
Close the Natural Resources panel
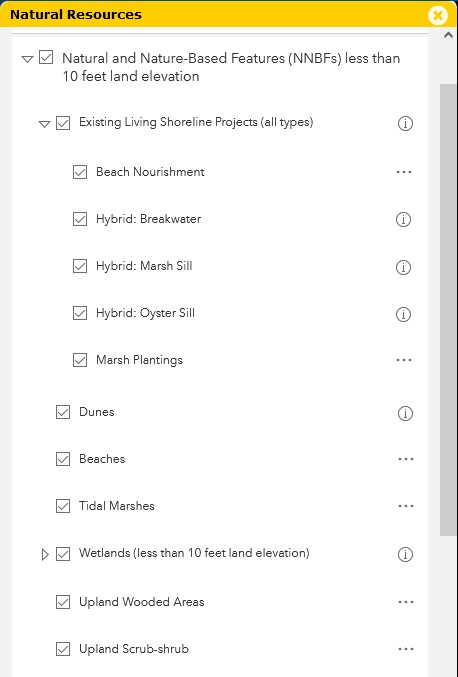tap(438, 16)
